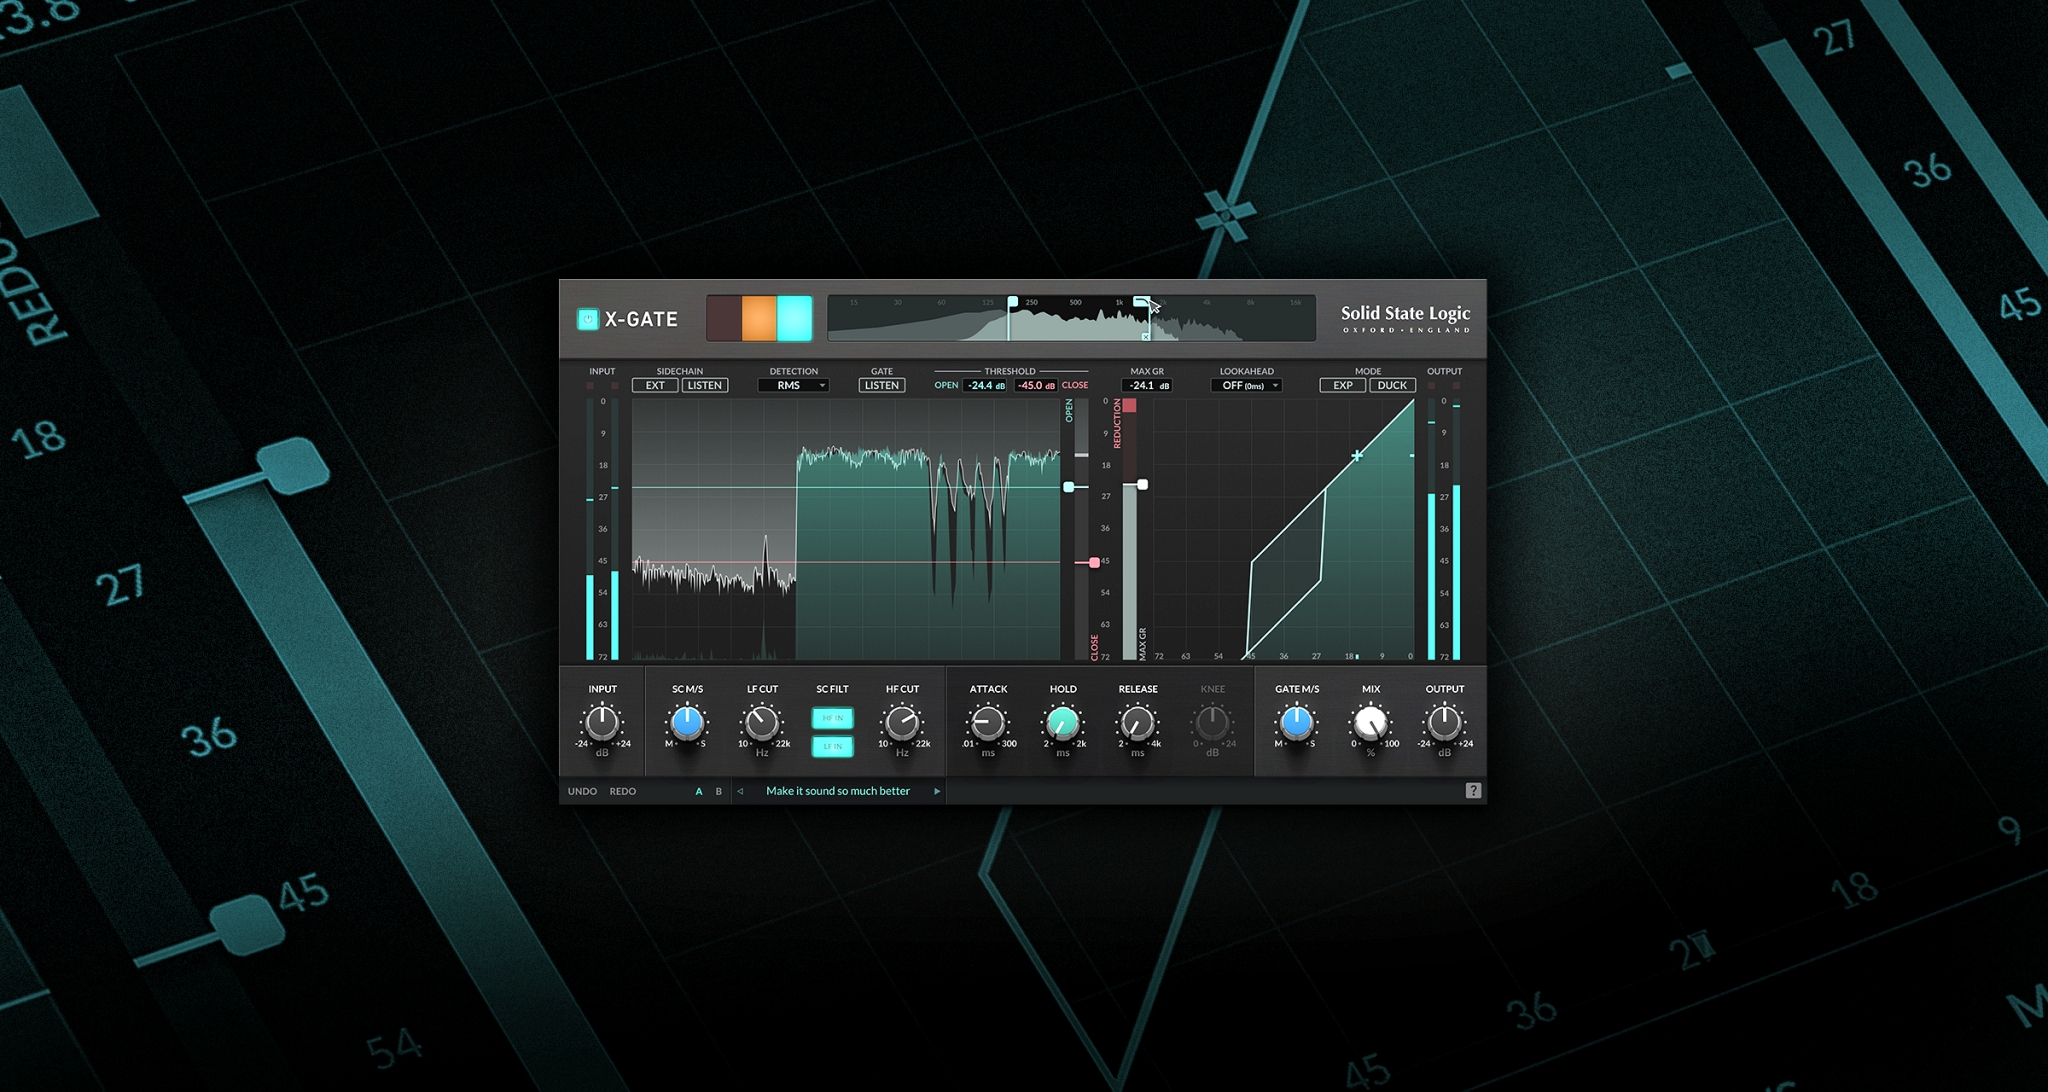2048x1092 pixels.
Task: Turn the Attack knob control
Action: [x=988, y=724]
